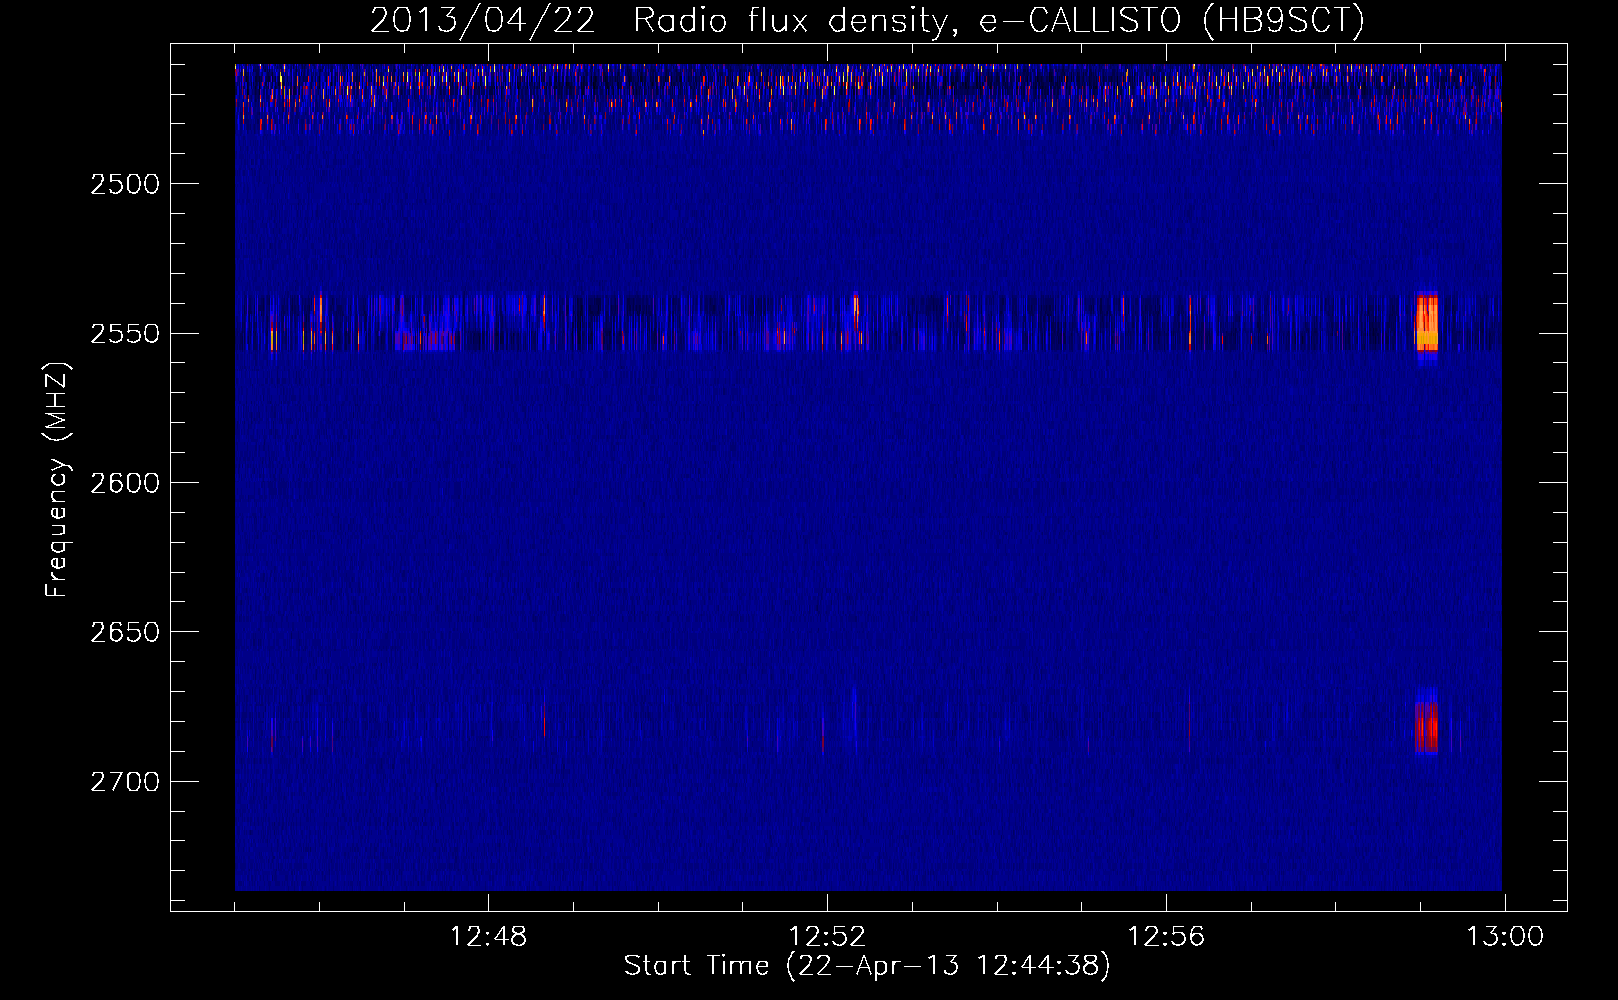This screenshot has height=1000, width=1618.
Task: Click the 13:00 time axis label
Action: pos(1505,936)
